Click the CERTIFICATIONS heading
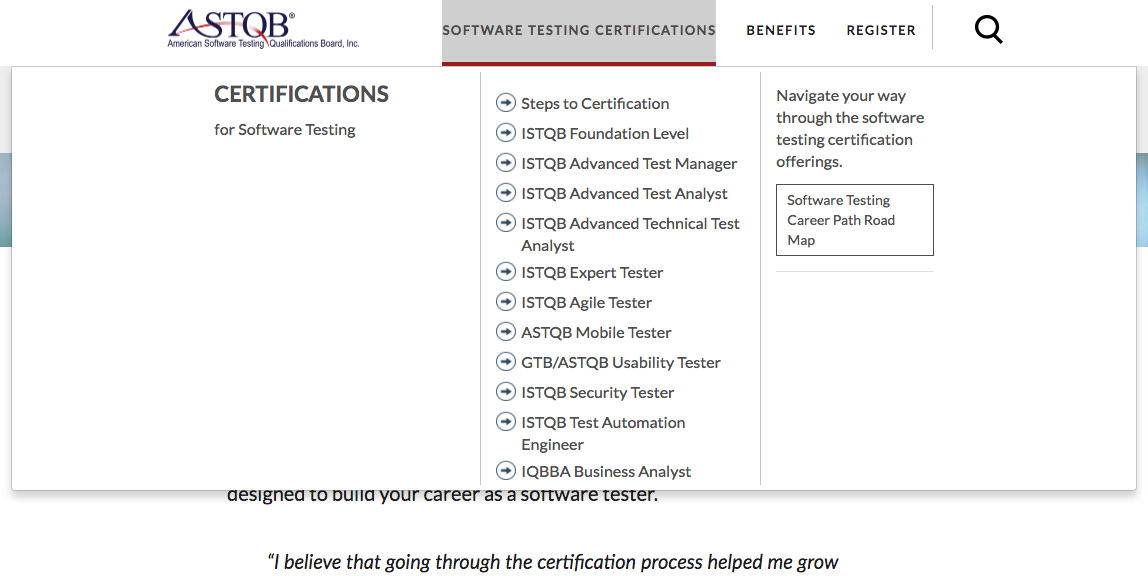 pyautogui.click(x=301, y=94)
